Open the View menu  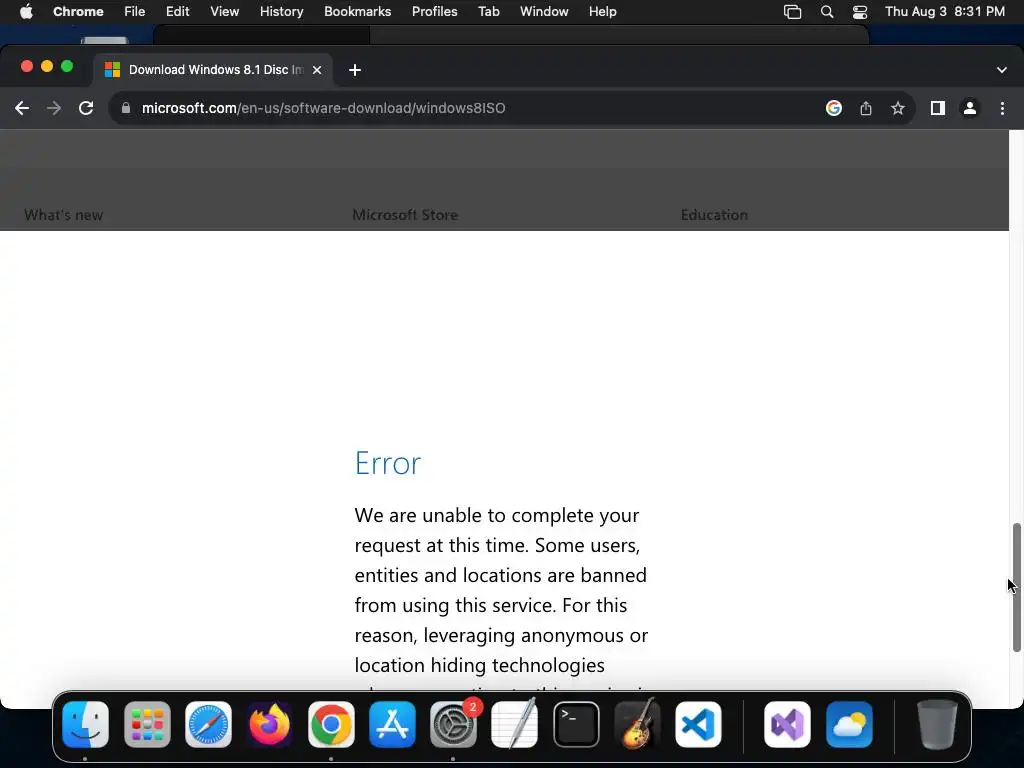tap(224, 11)
